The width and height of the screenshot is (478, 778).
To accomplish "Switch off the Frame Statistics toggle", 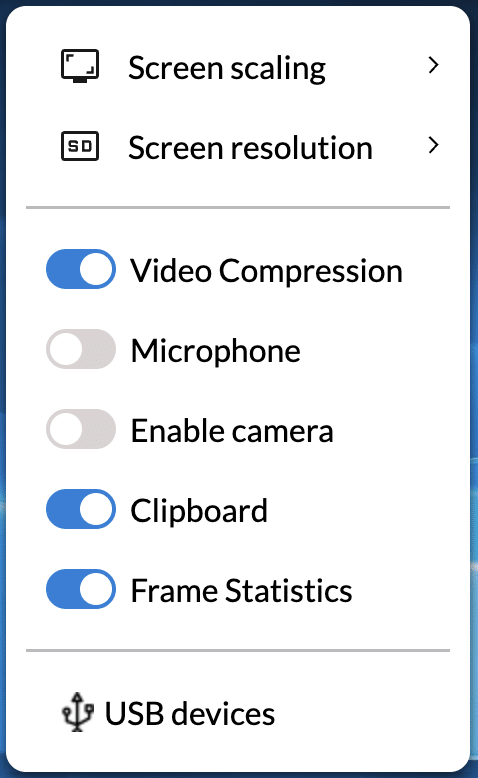I will (x=81, y=589).
